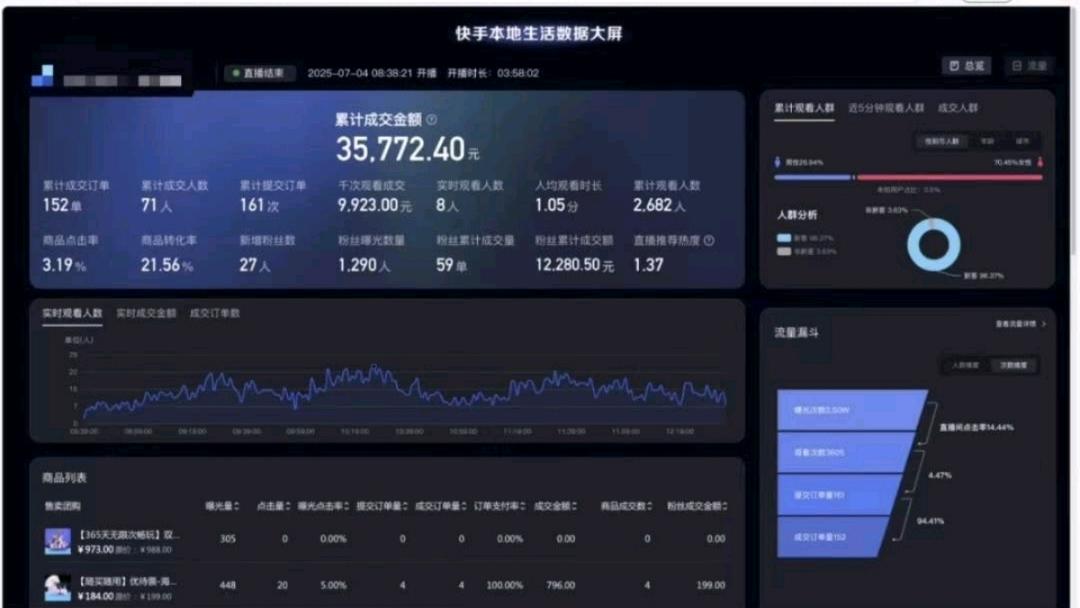Click gray 非新客 legend swatch
Screen dimensions: 1080x608
tap(784, 251)
